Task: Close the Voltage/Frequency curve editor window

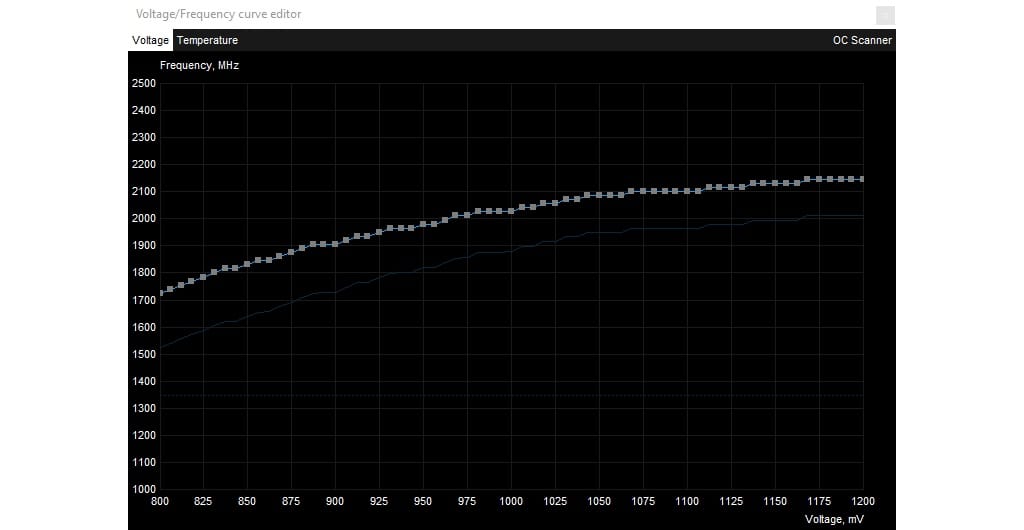Action: click(x=886, y=15)
